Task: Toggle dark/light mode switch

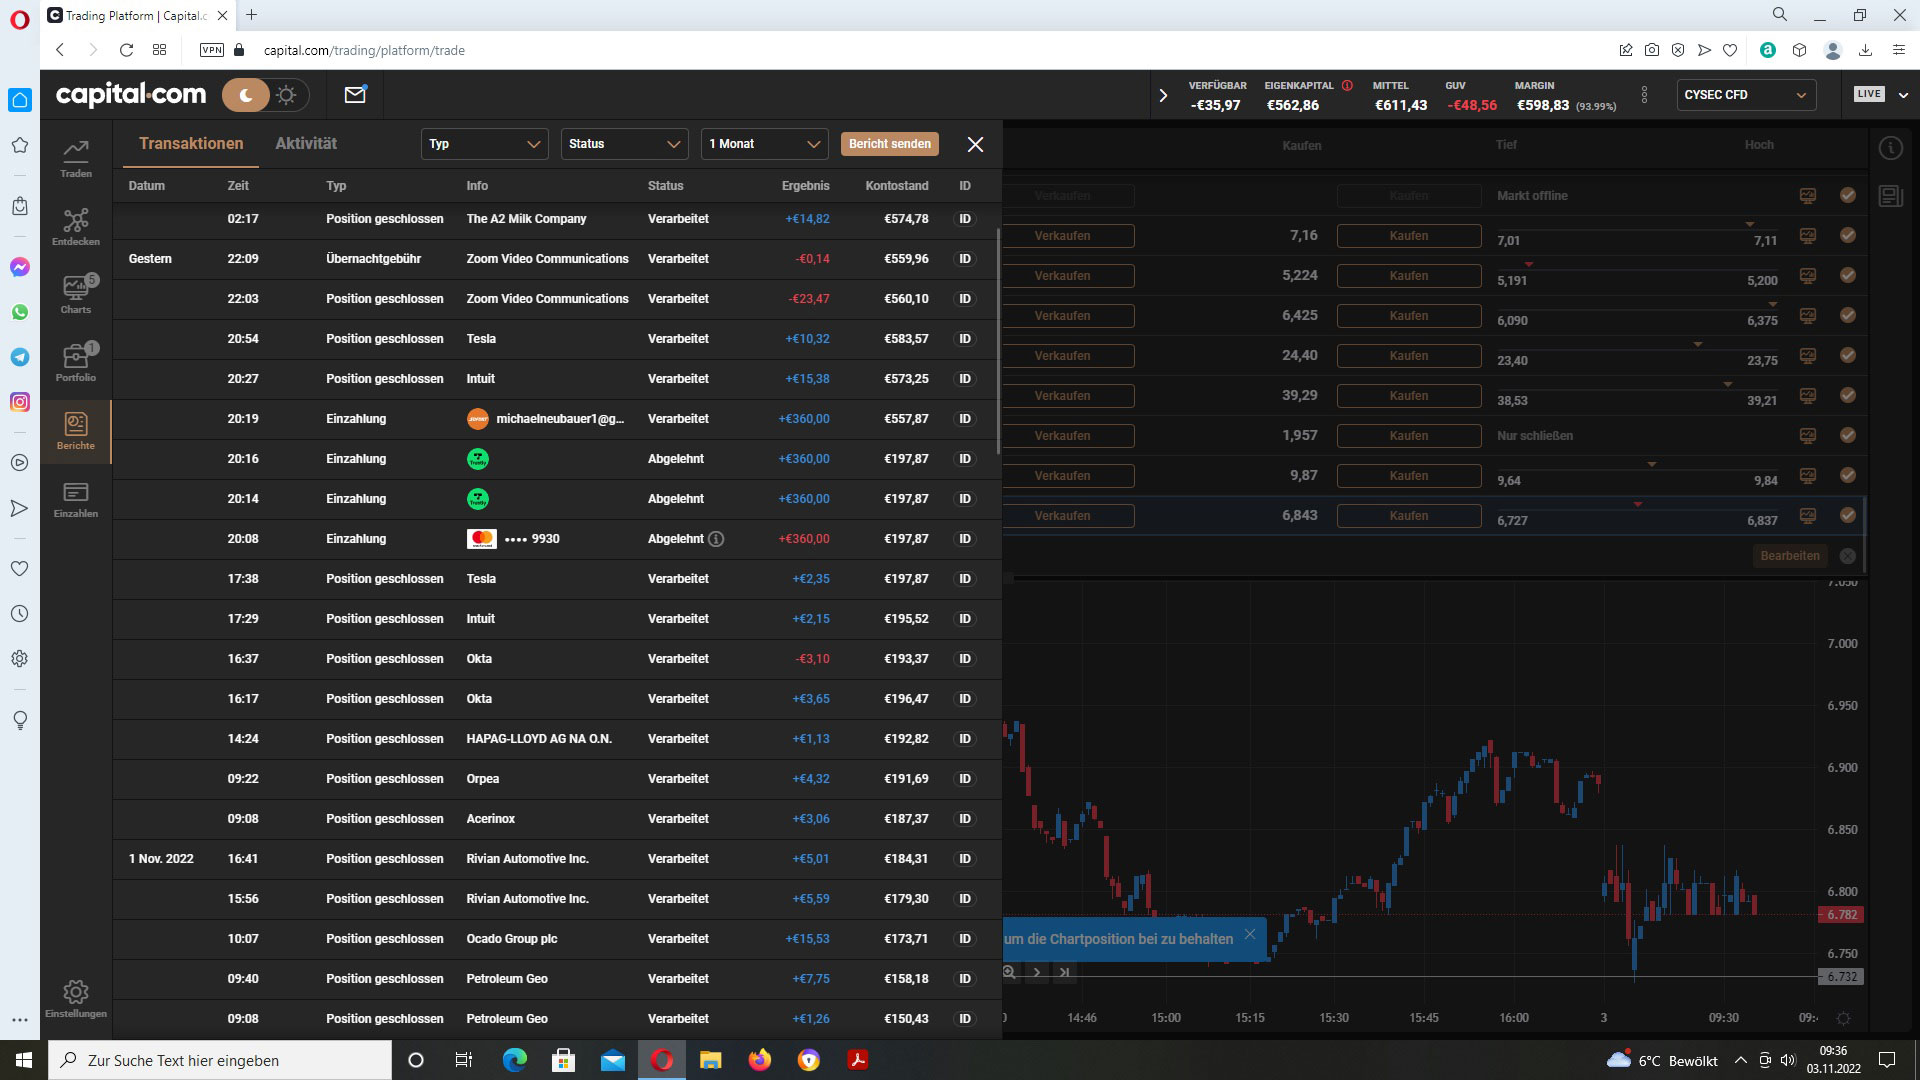Action: coord(266,95)
